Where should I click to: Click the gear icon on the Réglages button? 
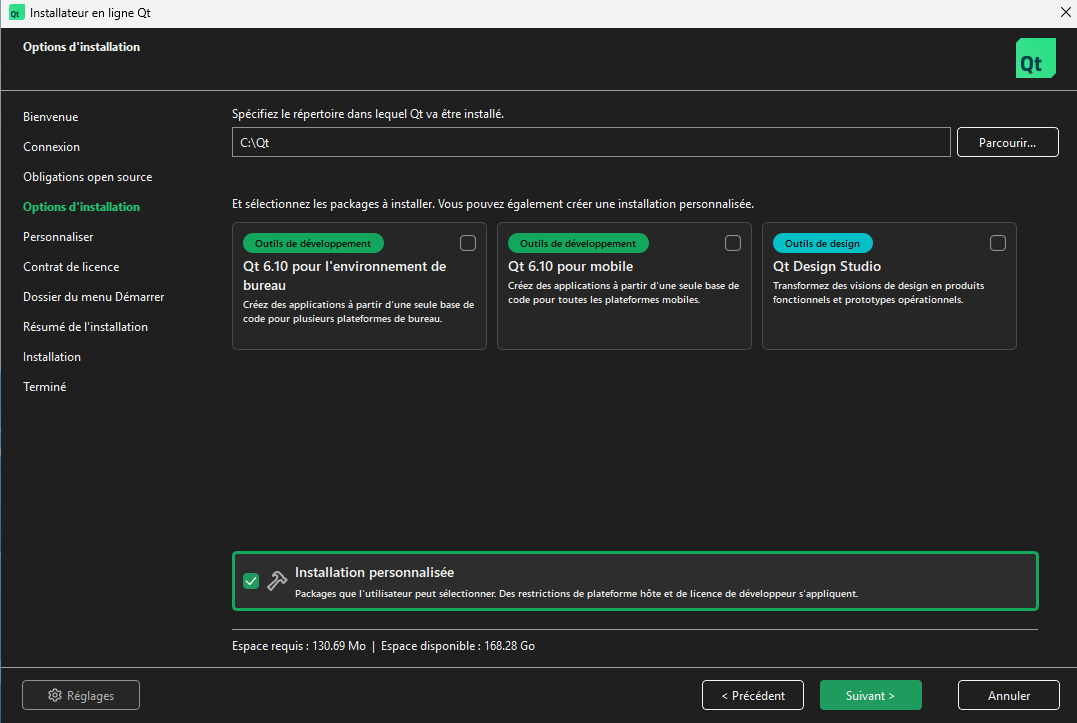tap(55, 695)
